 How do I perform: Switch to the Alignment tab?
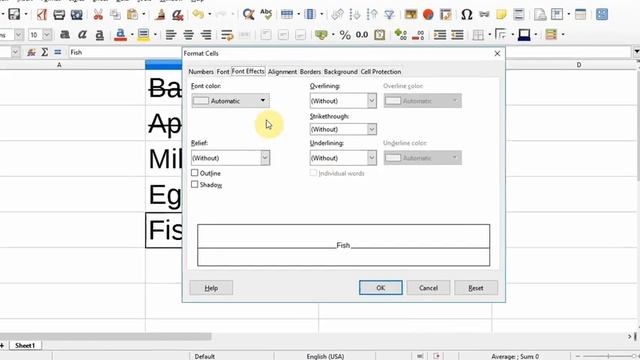click(282, 71)
